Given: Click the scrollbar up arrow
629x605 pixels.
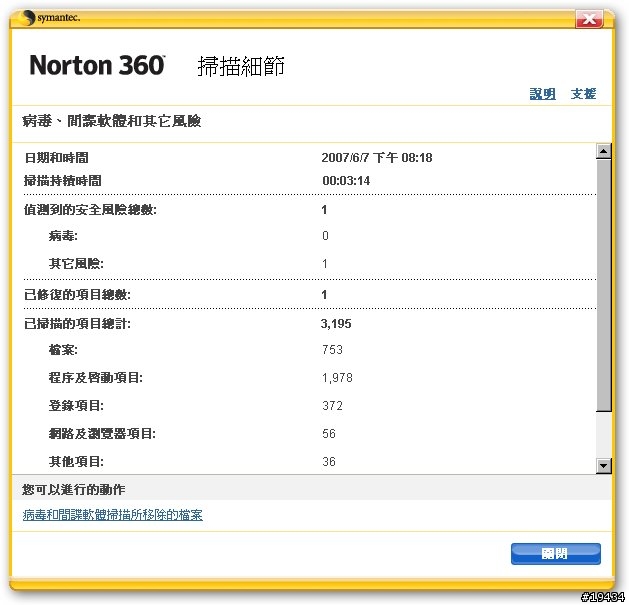Looking at the screenshot, I should [x=604, y=151].
